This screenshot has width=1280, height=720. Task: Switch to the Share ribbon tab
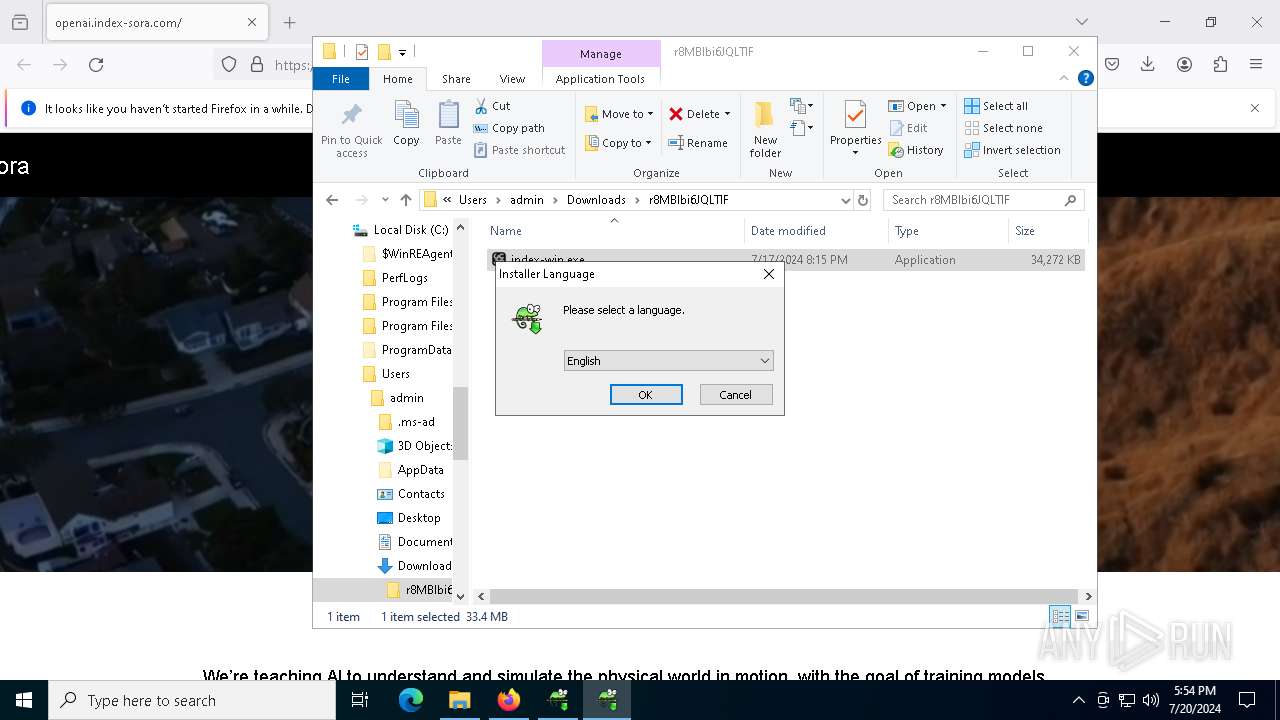click(456, 79)
